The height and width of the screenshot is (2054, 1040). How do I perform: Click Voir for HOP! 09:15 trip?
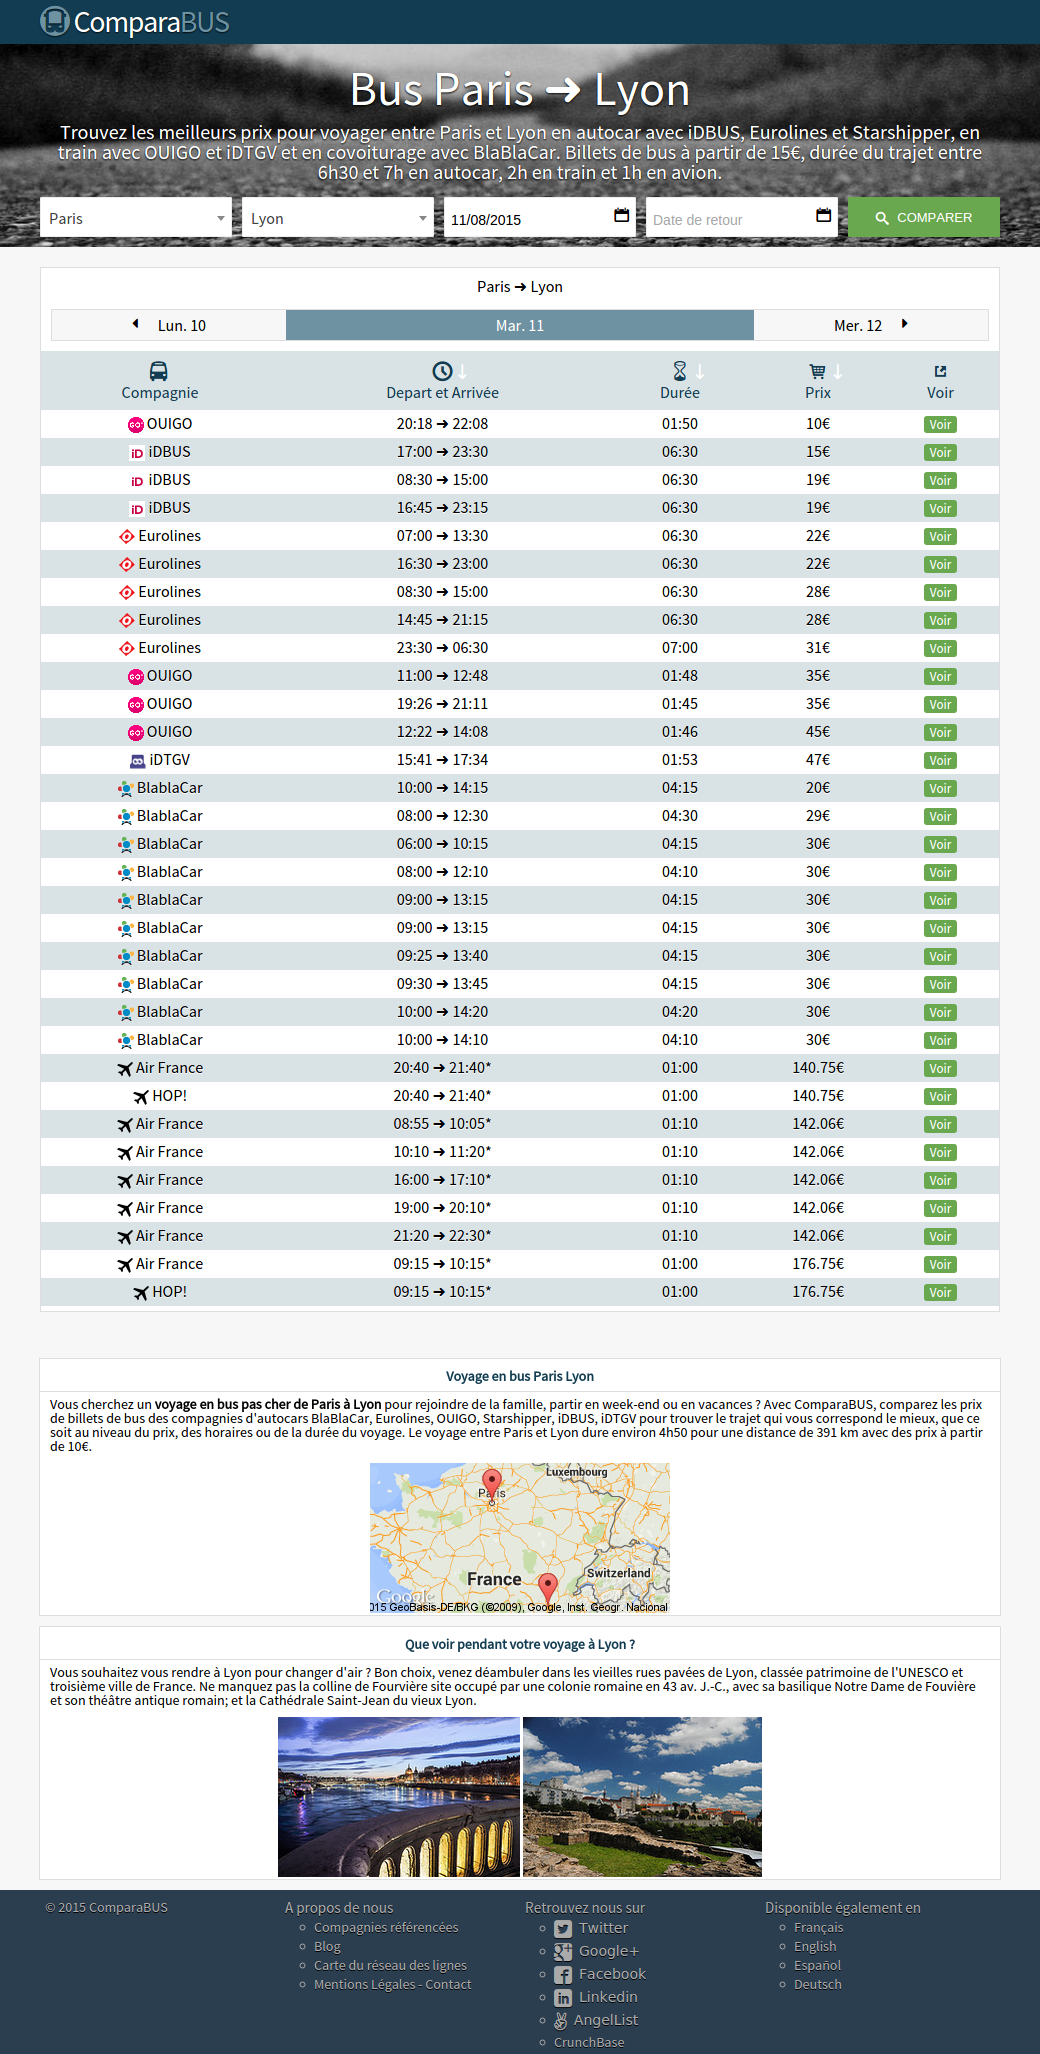pyautogui.click(x=940, y=1293)
